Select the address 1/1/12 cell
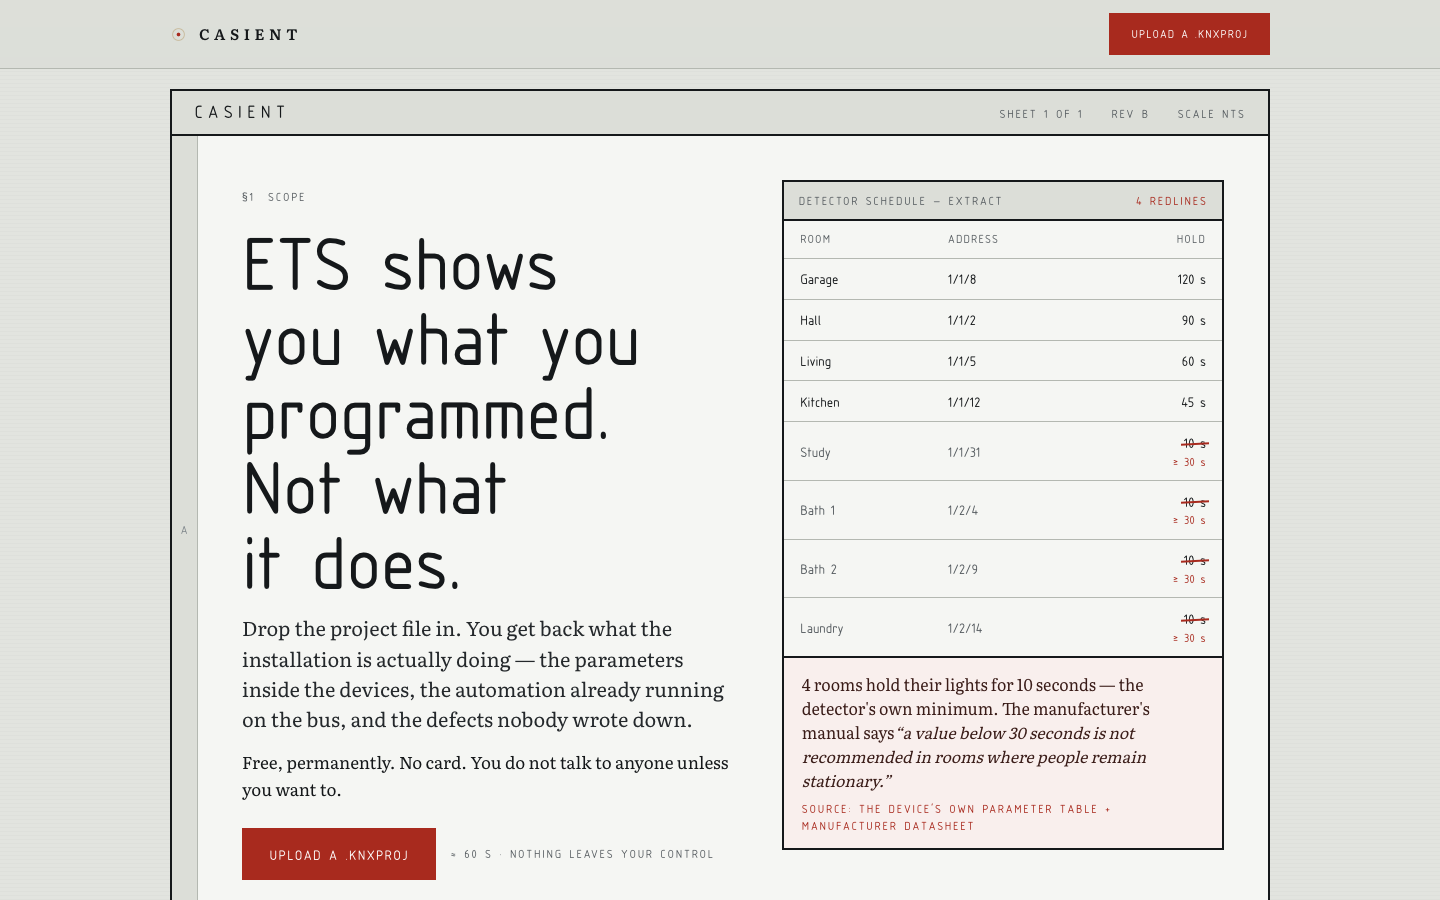This screenshot has height=900, width=1440. tap(964, 403)
